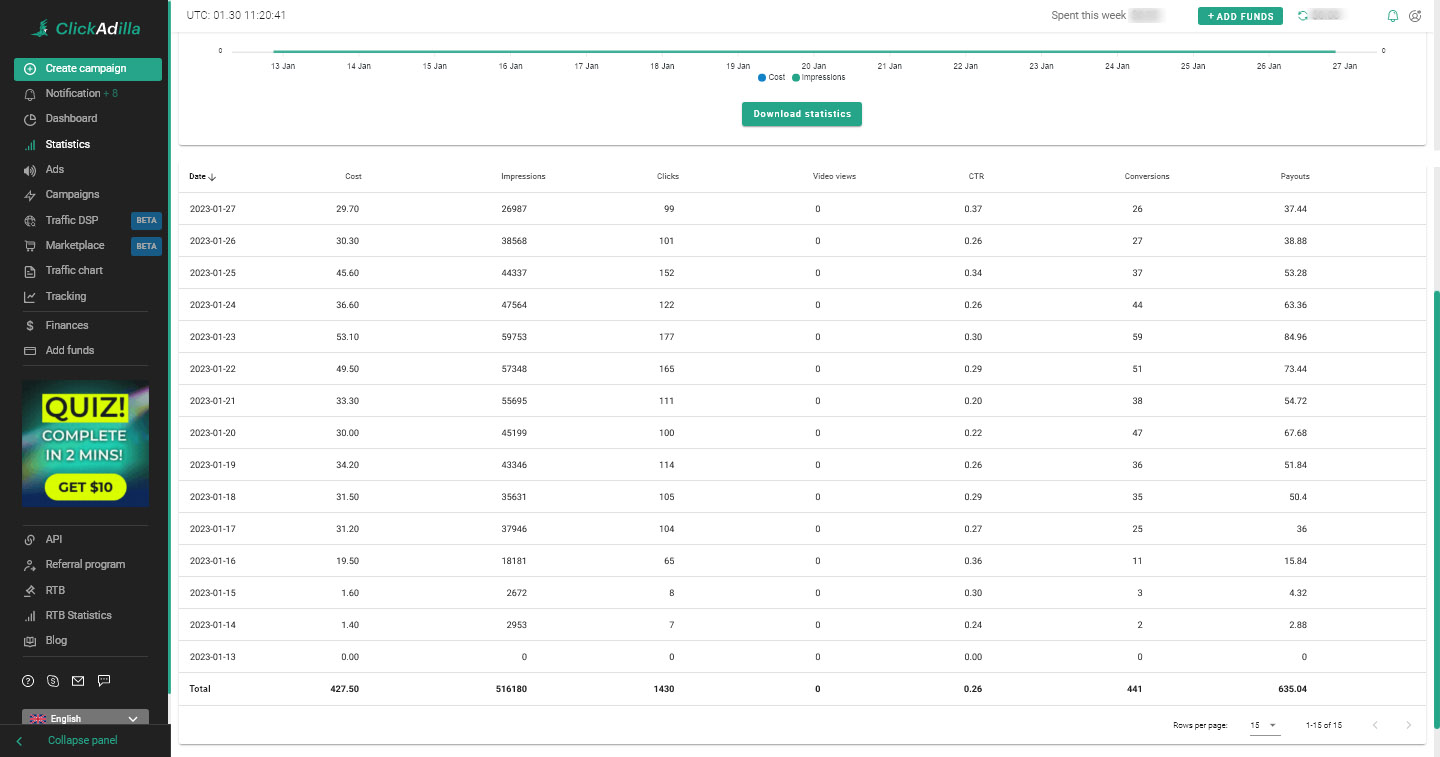The width and height of the screenshot is (1440, 757).
Task: Open the Skype contact icon
Action: click(52, 681)
